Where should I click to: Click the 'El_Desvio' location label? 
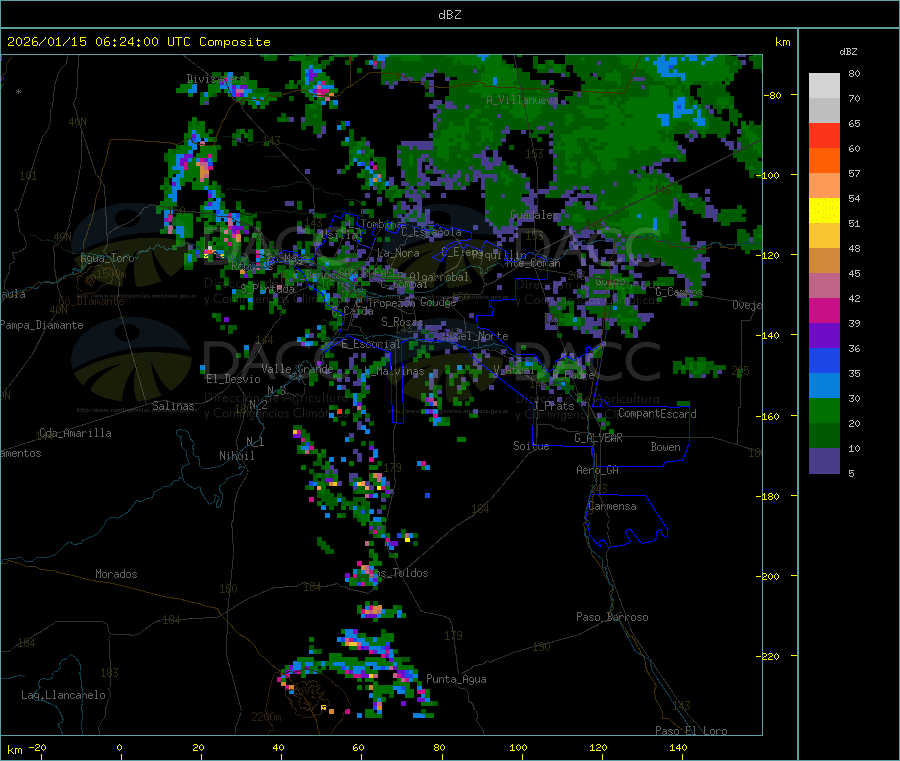point(233,379)
